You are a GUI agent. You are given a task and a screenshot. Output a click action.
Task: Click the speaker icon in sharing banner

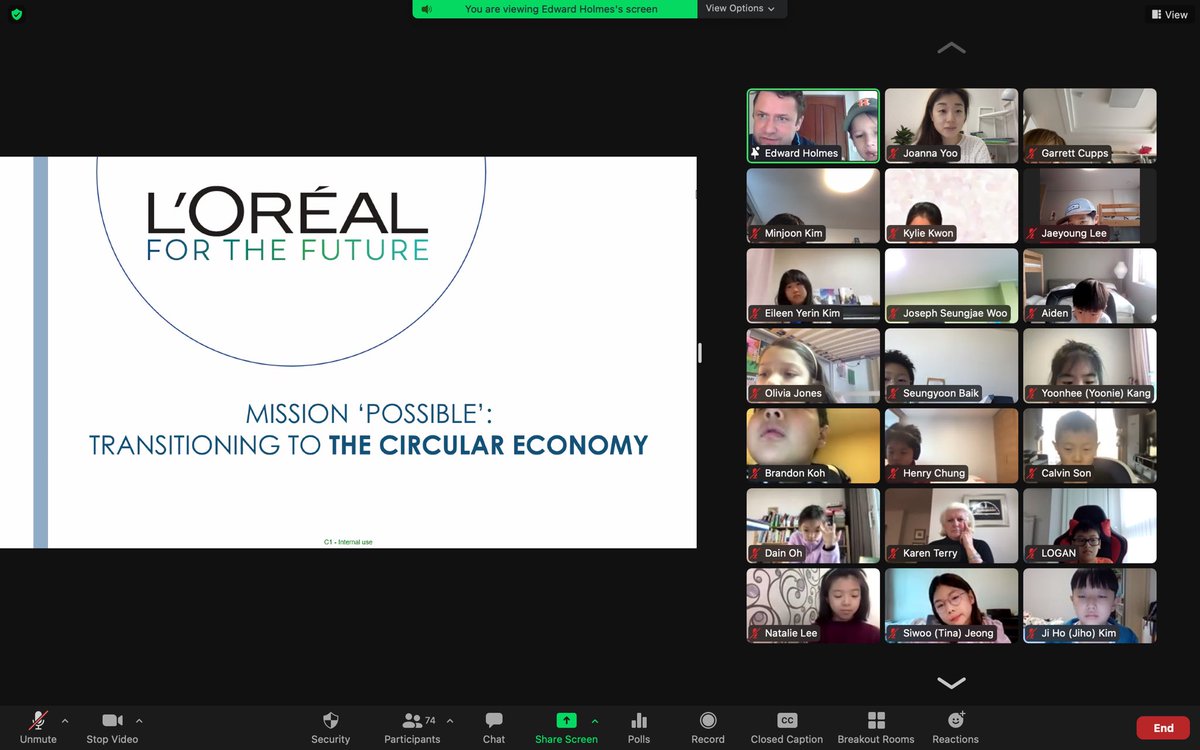tap(427, 9)
